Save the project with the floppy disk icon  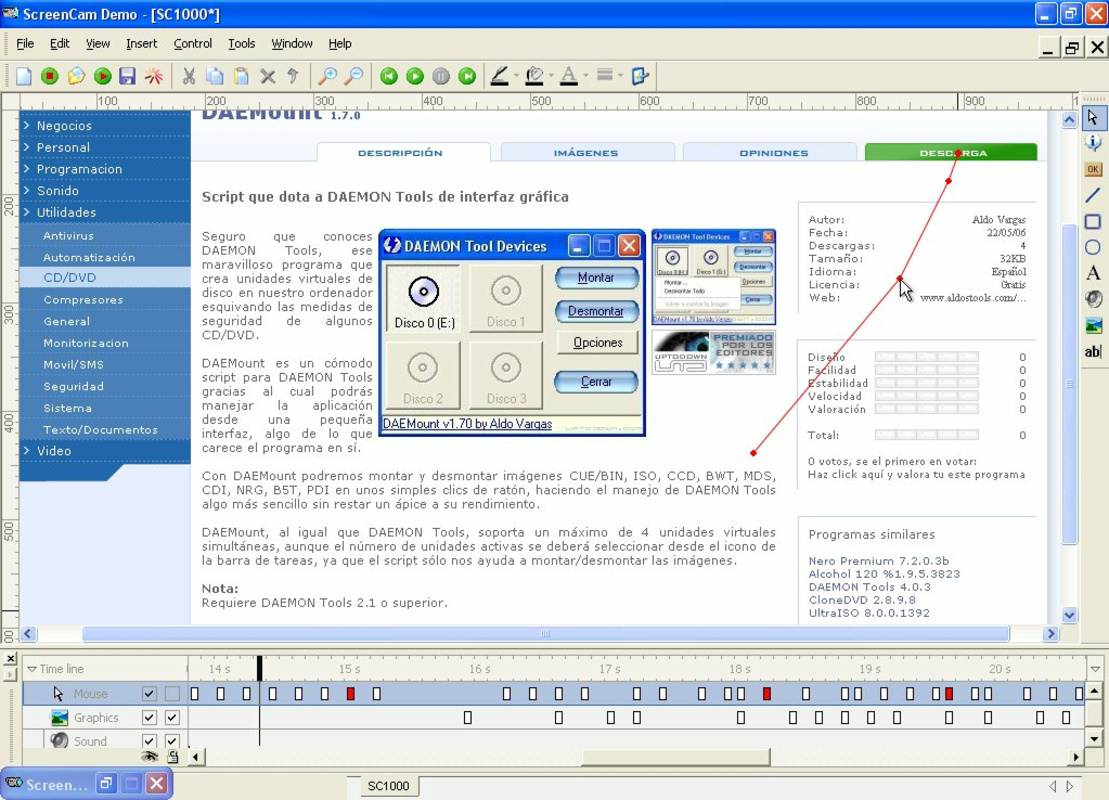click(127, 76)
